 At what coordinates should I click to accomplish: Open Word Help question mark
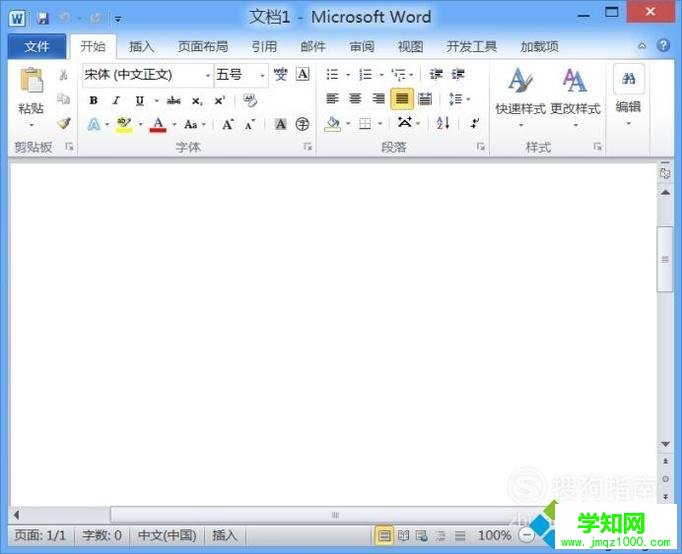point(663,45)
